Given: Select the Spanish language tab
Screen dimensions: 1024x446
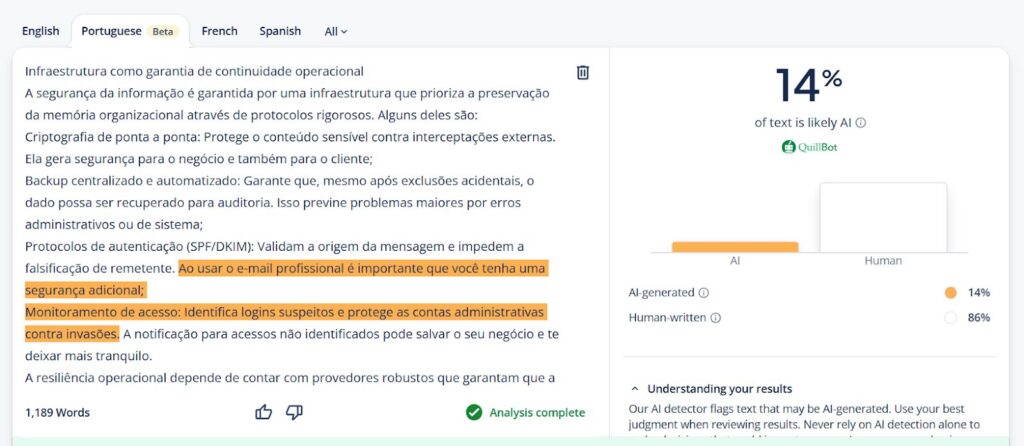Looking at the screenshot, I should 280,31.
